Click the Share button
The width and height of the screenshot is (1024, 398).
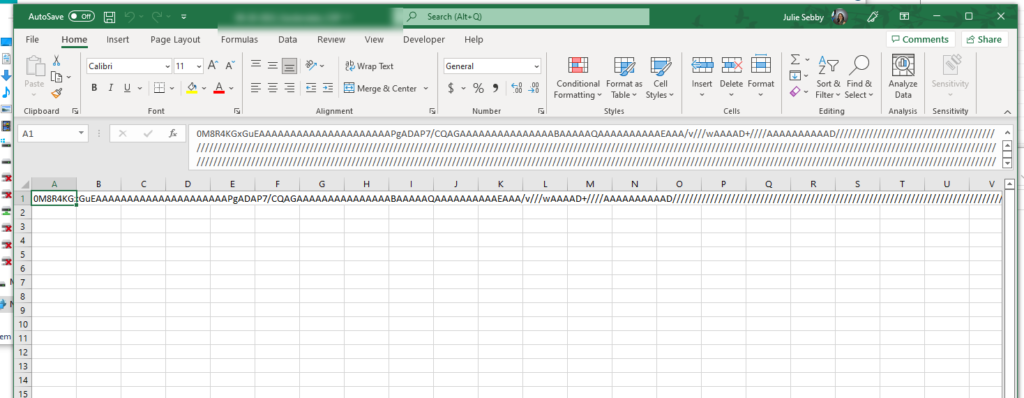[984, 39]
